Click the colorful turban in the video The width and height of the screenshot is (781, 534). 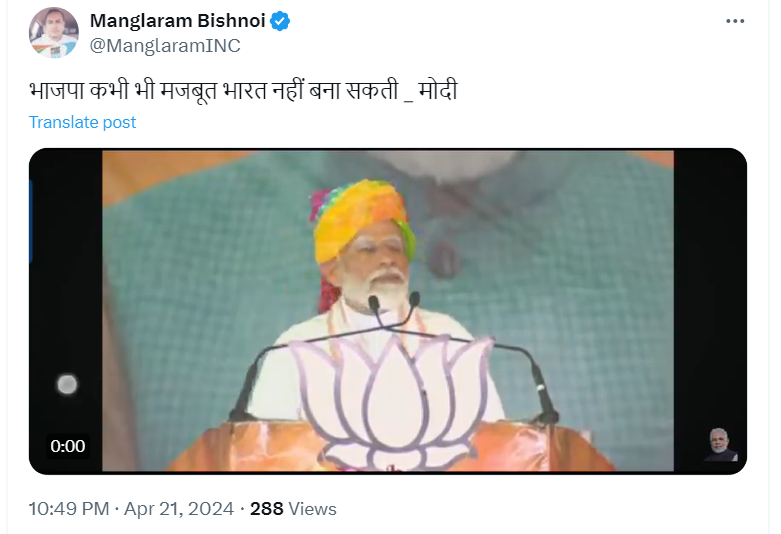[x=362, y=222]
